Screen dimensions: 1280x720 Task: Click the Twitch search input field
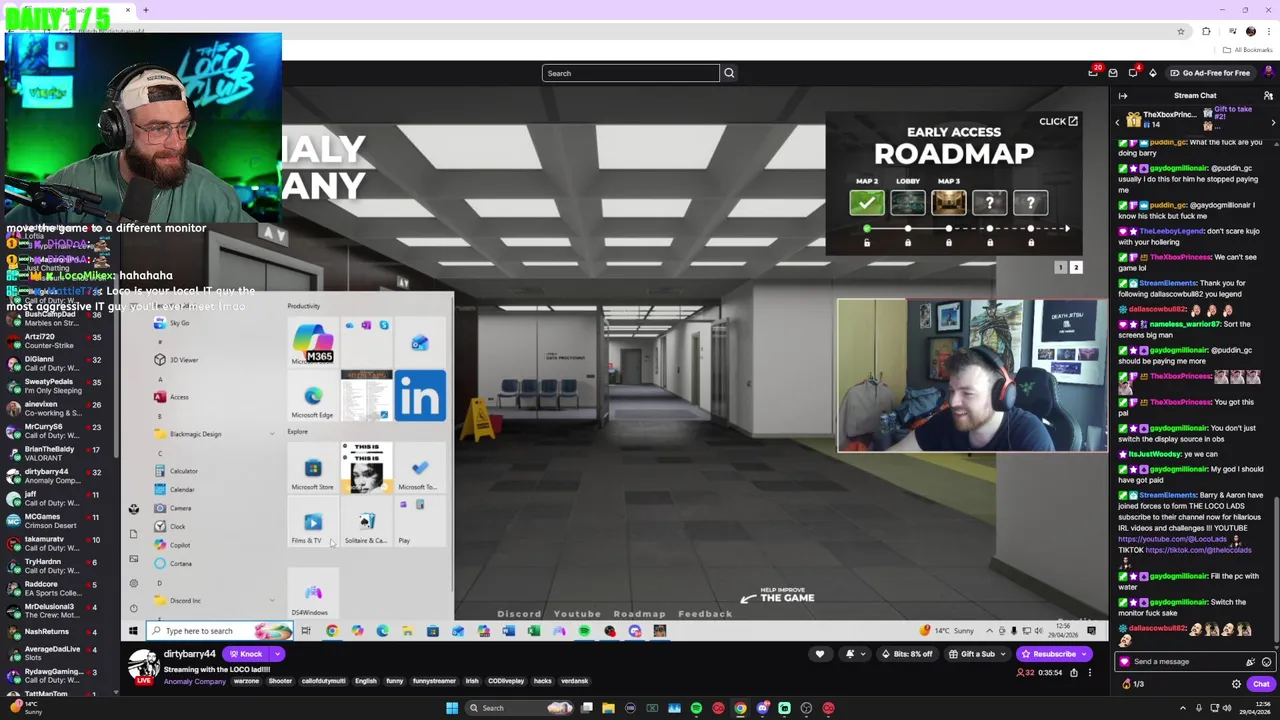[x=631, y=73]
